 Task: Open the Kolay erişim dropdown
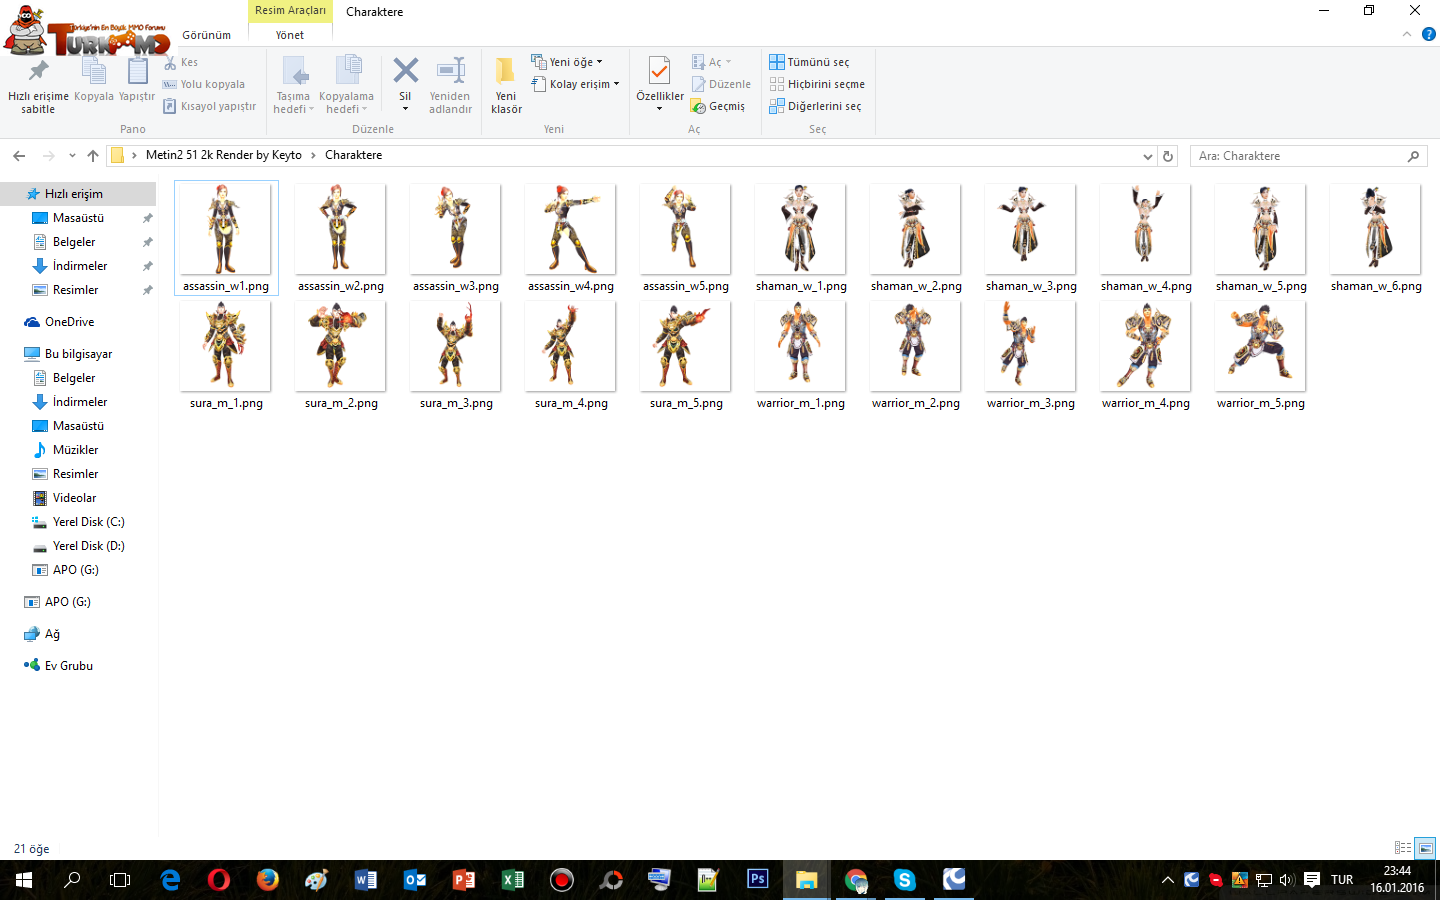click(x=575, y=84)
